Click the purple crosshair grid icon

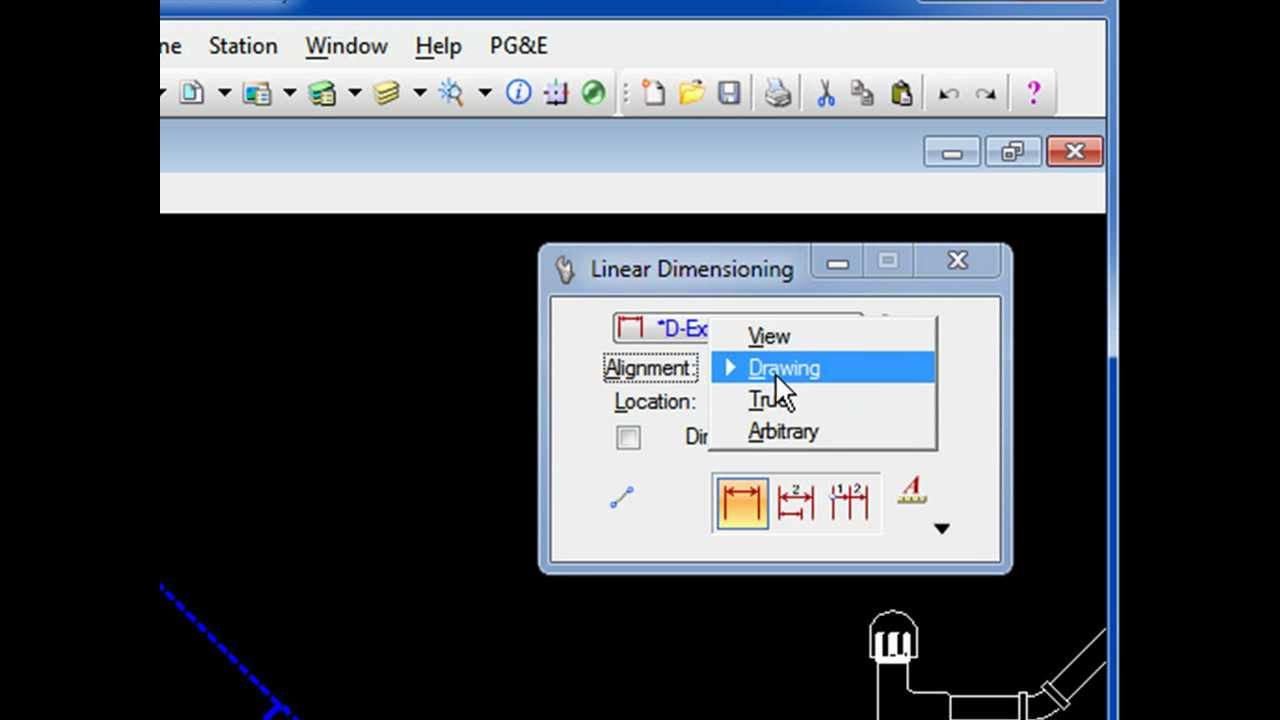(x=555, y=93)
